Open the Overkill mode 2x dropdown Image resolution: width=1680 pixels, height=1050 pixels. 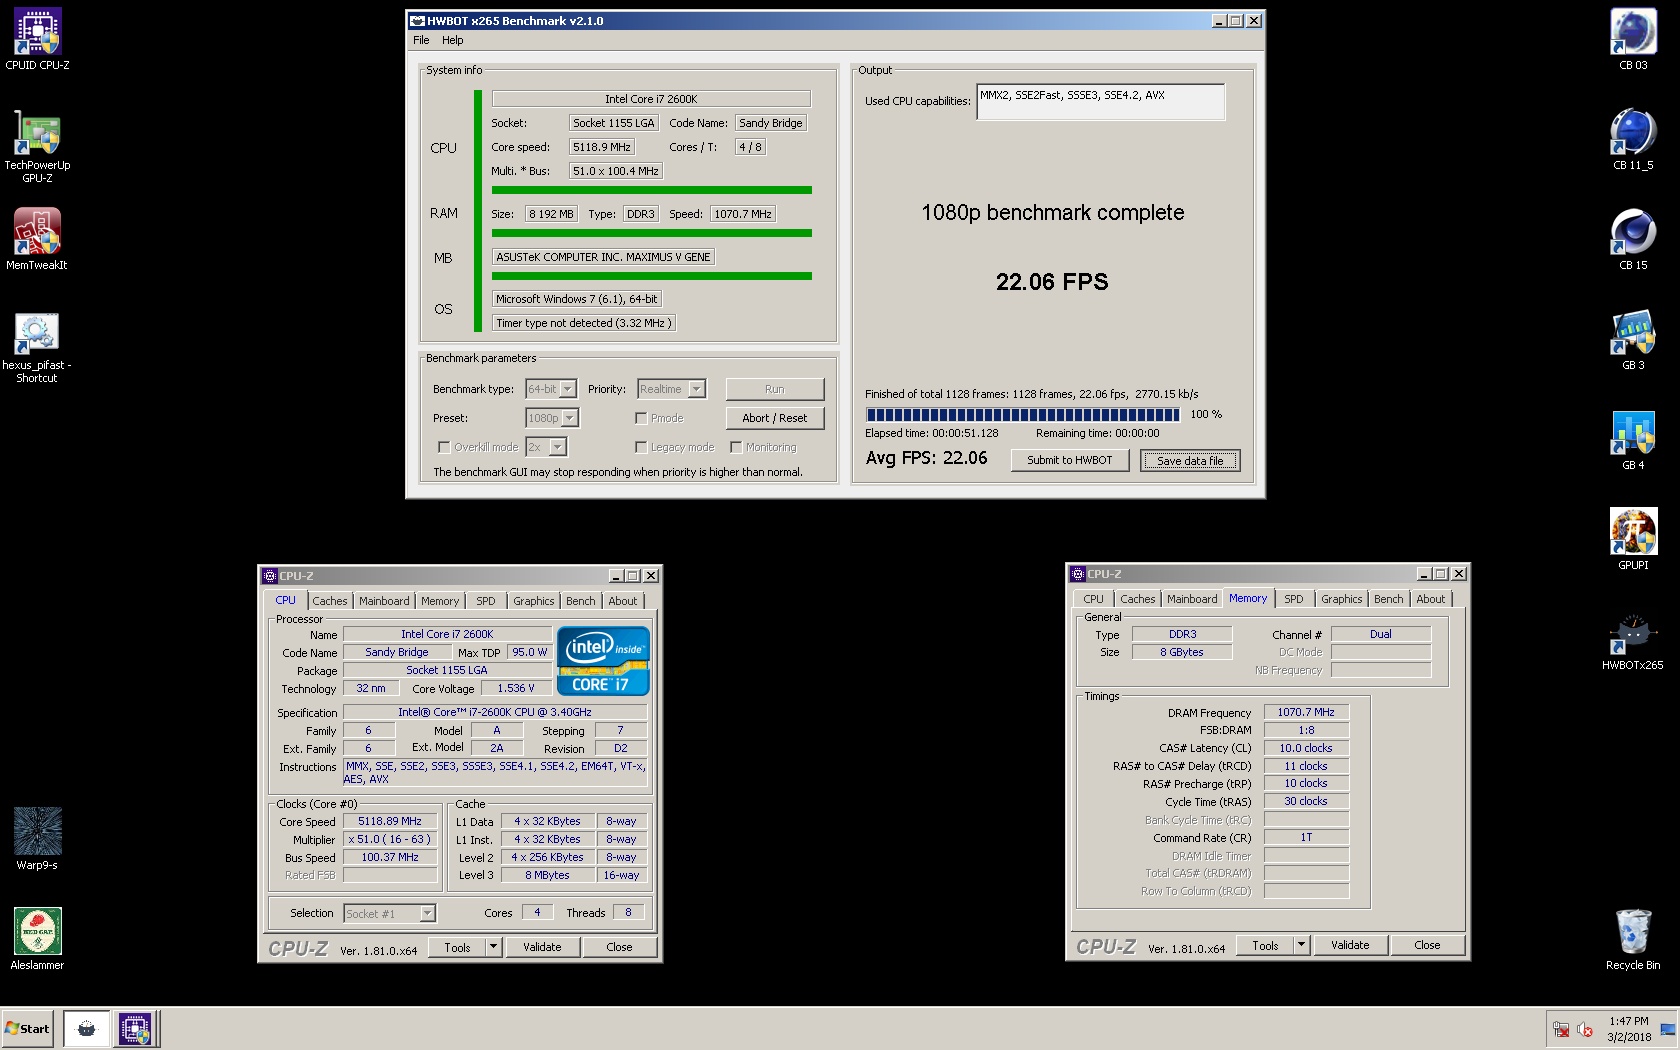tap(547, 447)
